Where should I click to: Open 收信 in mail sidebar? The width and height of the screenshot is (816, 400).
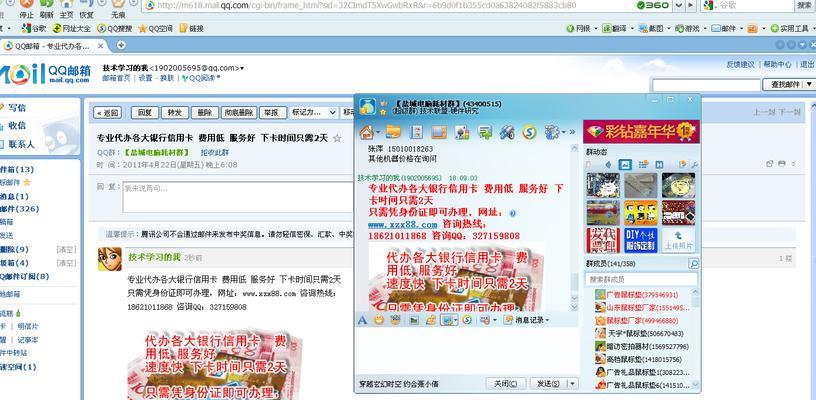17,126
